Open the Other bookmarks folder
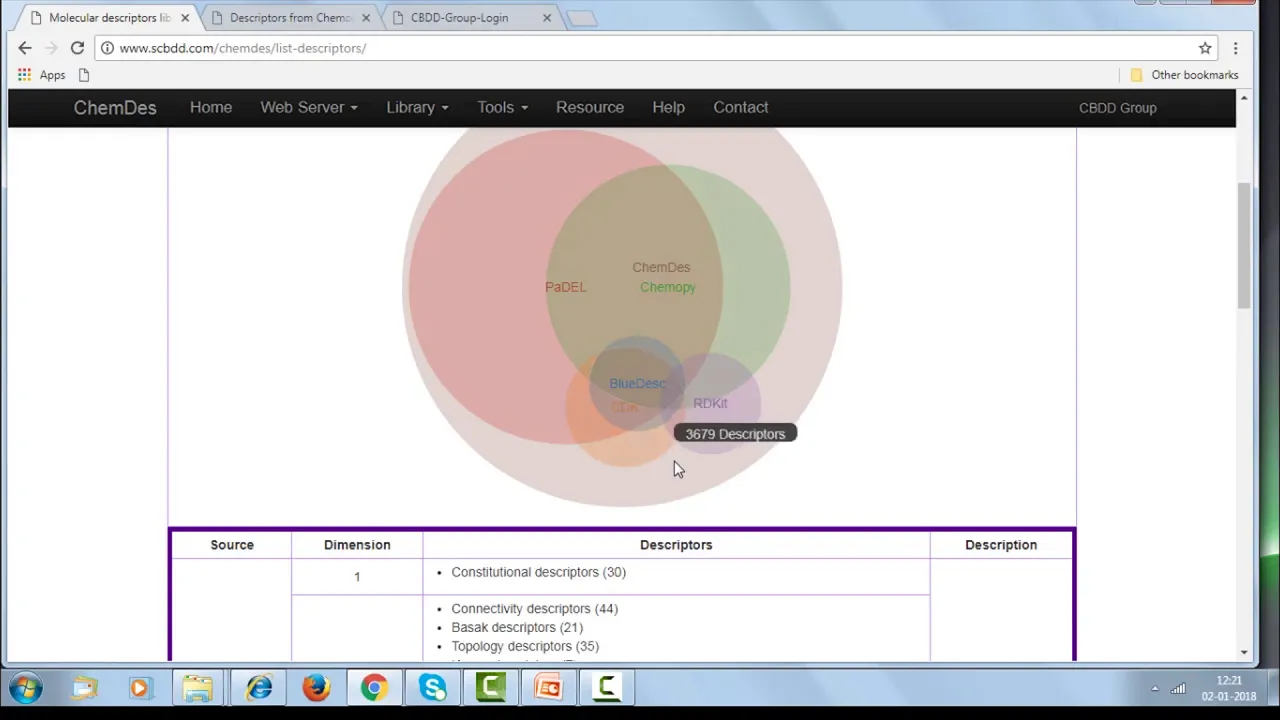 tap(1184, 75)
